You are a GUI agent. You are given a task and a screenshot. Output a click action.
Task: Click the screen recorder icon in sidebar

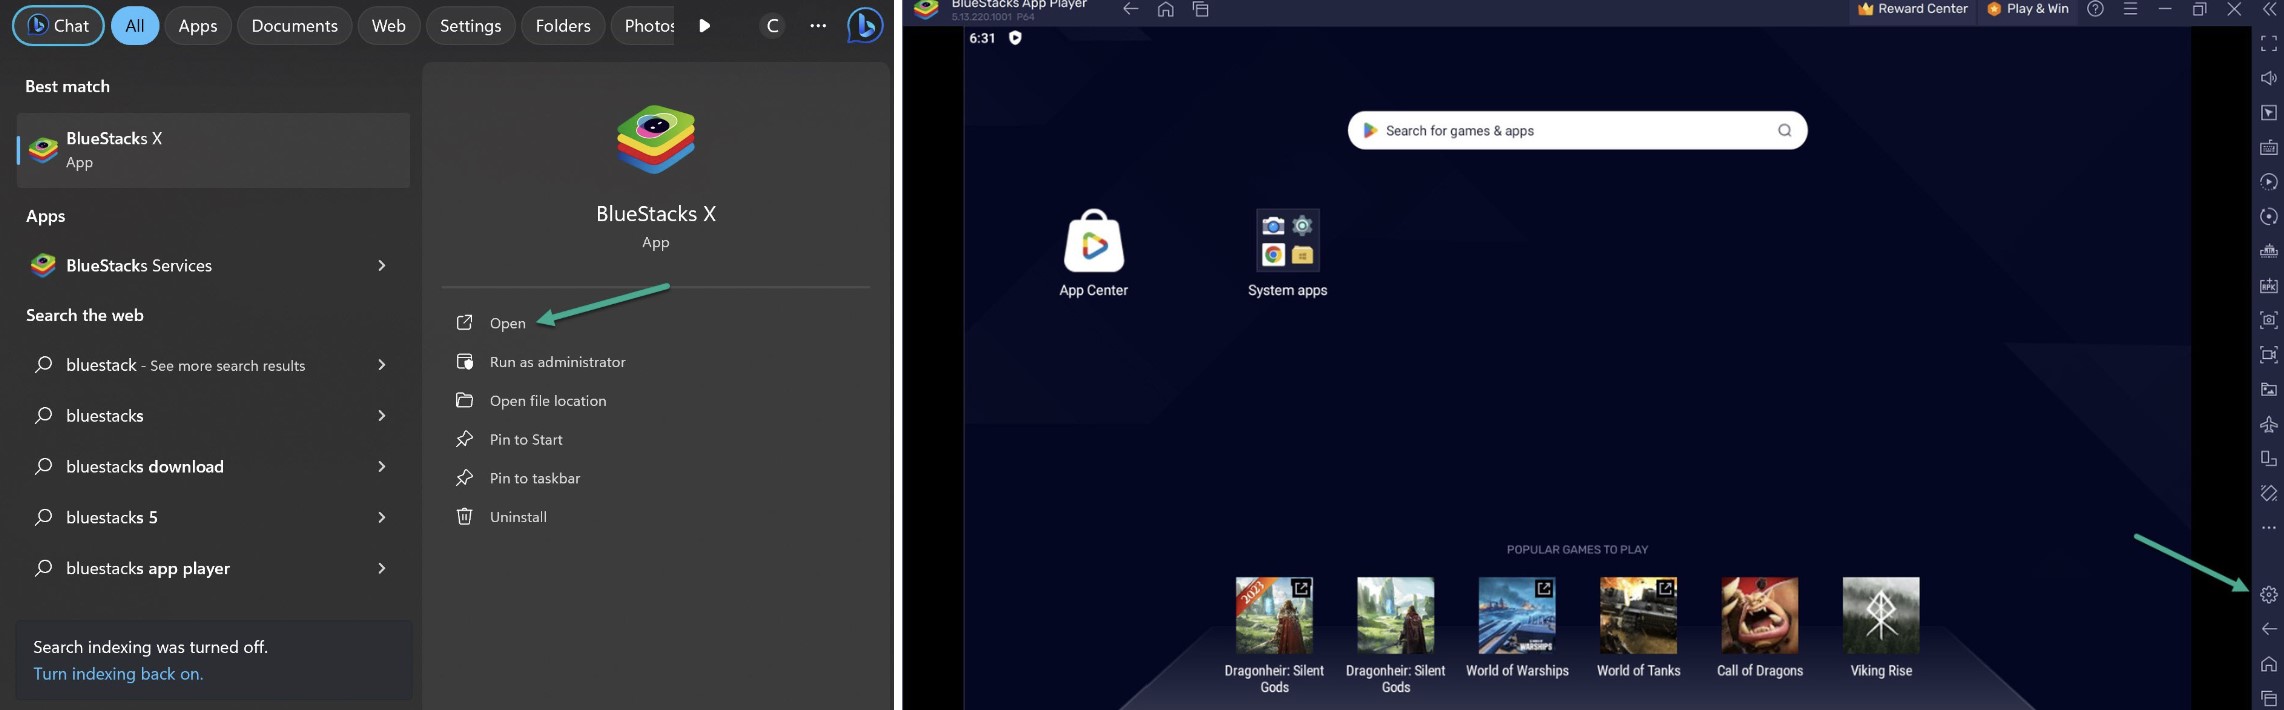click(2268, 354)
